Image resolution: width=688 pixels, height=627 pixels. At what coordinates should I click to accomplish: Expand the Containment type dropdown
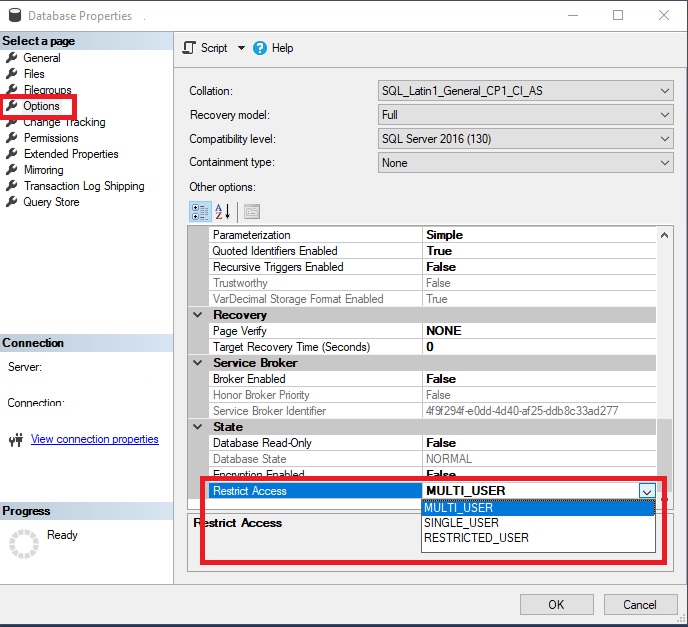(665, 163)
